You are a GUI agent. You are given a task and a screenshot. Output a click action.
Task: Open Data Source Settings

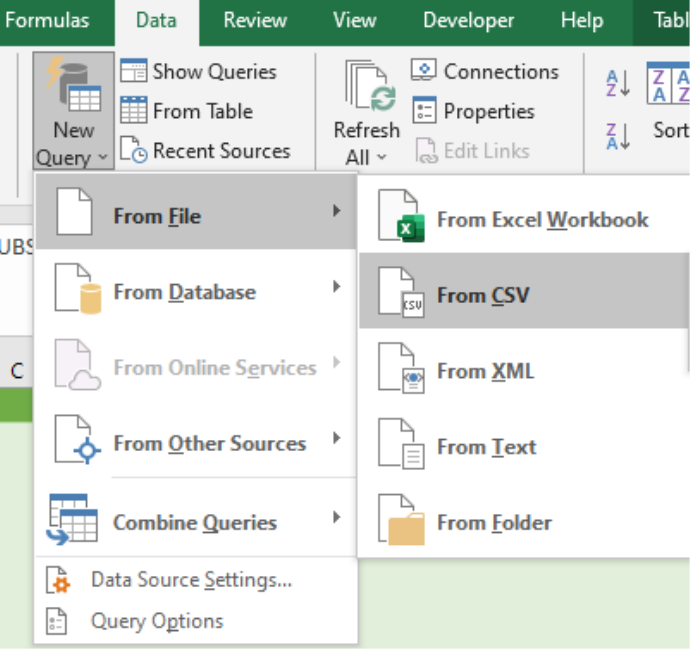click(169, 579)
